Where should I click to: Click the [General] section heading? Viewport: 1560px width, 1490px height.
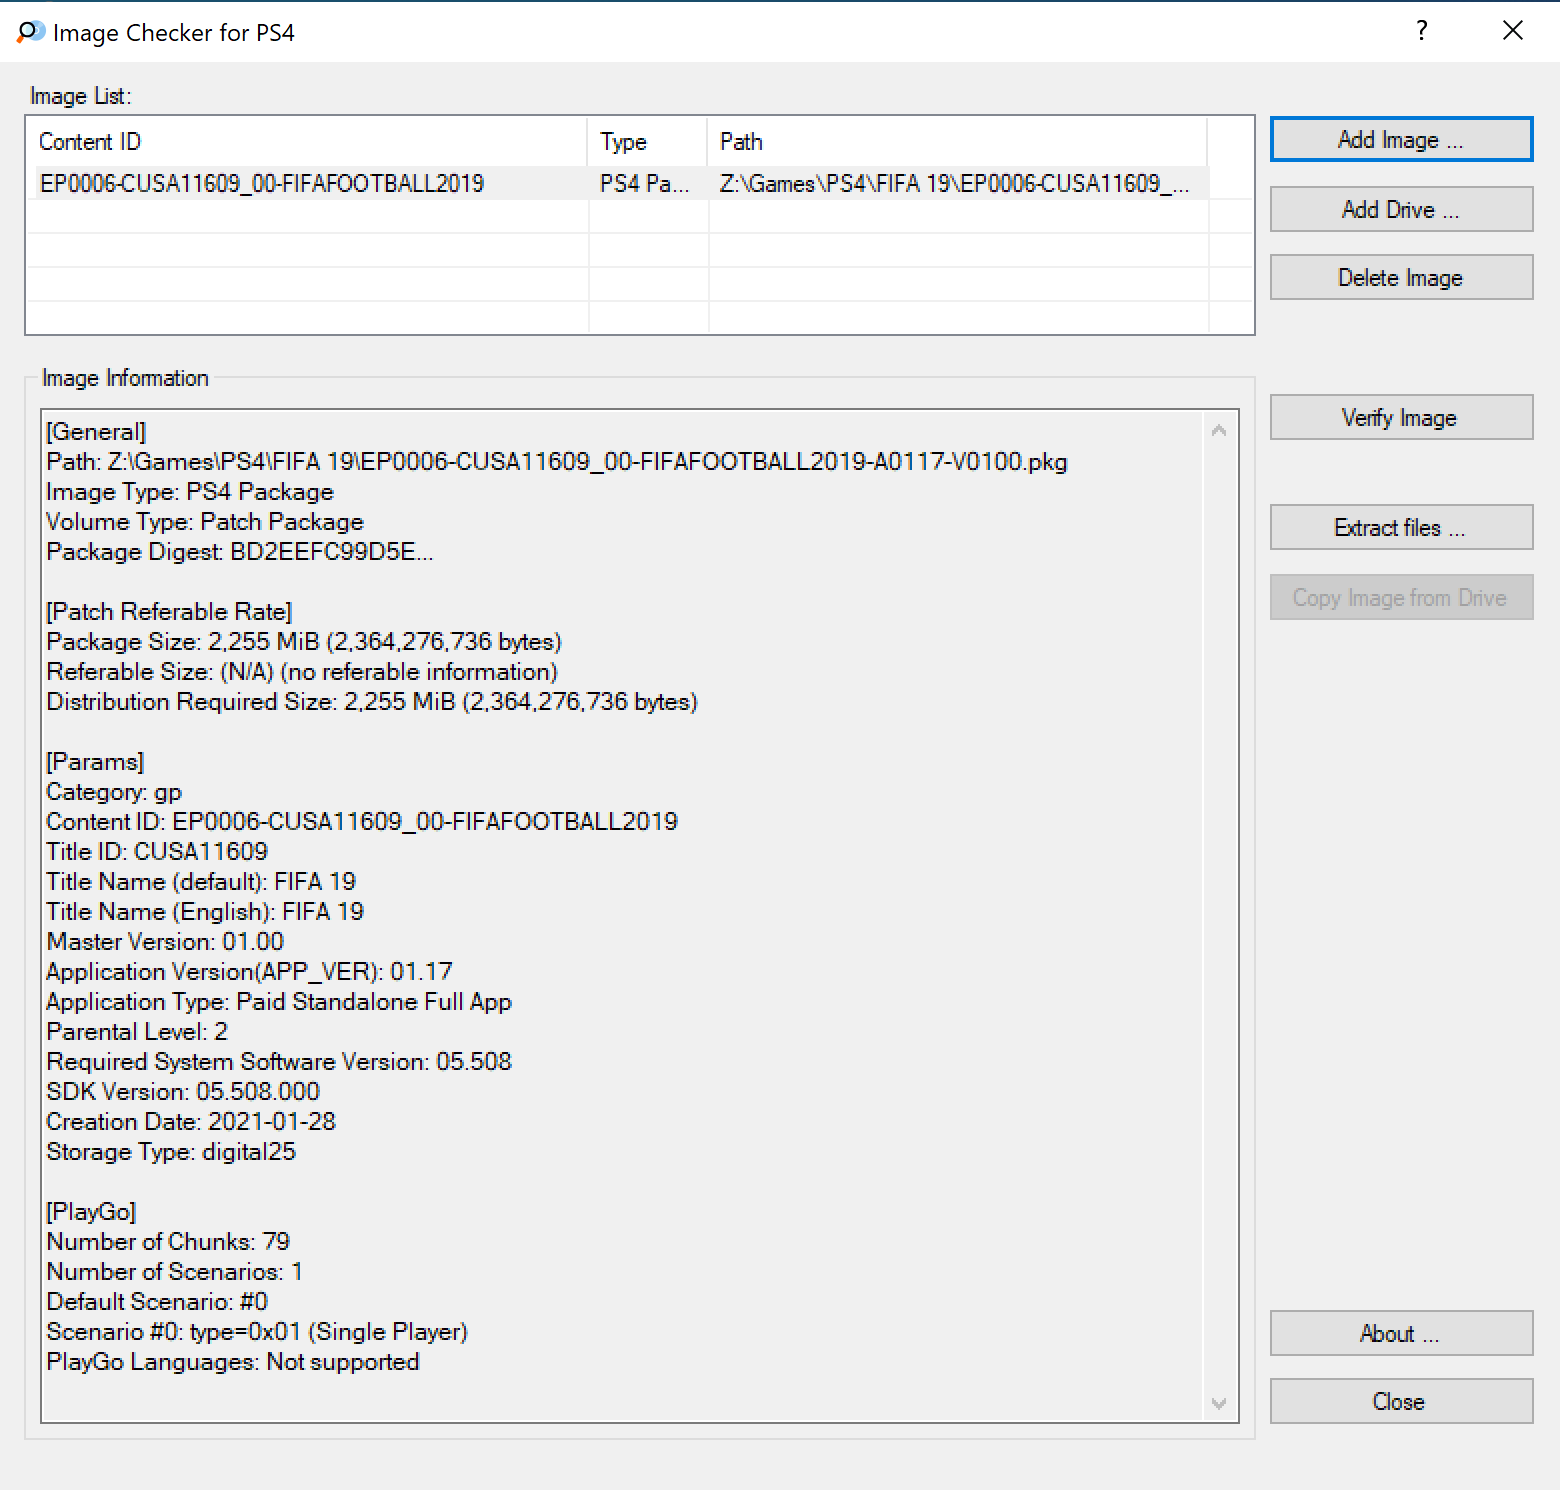pyautogui.click(x=96, y=431)
